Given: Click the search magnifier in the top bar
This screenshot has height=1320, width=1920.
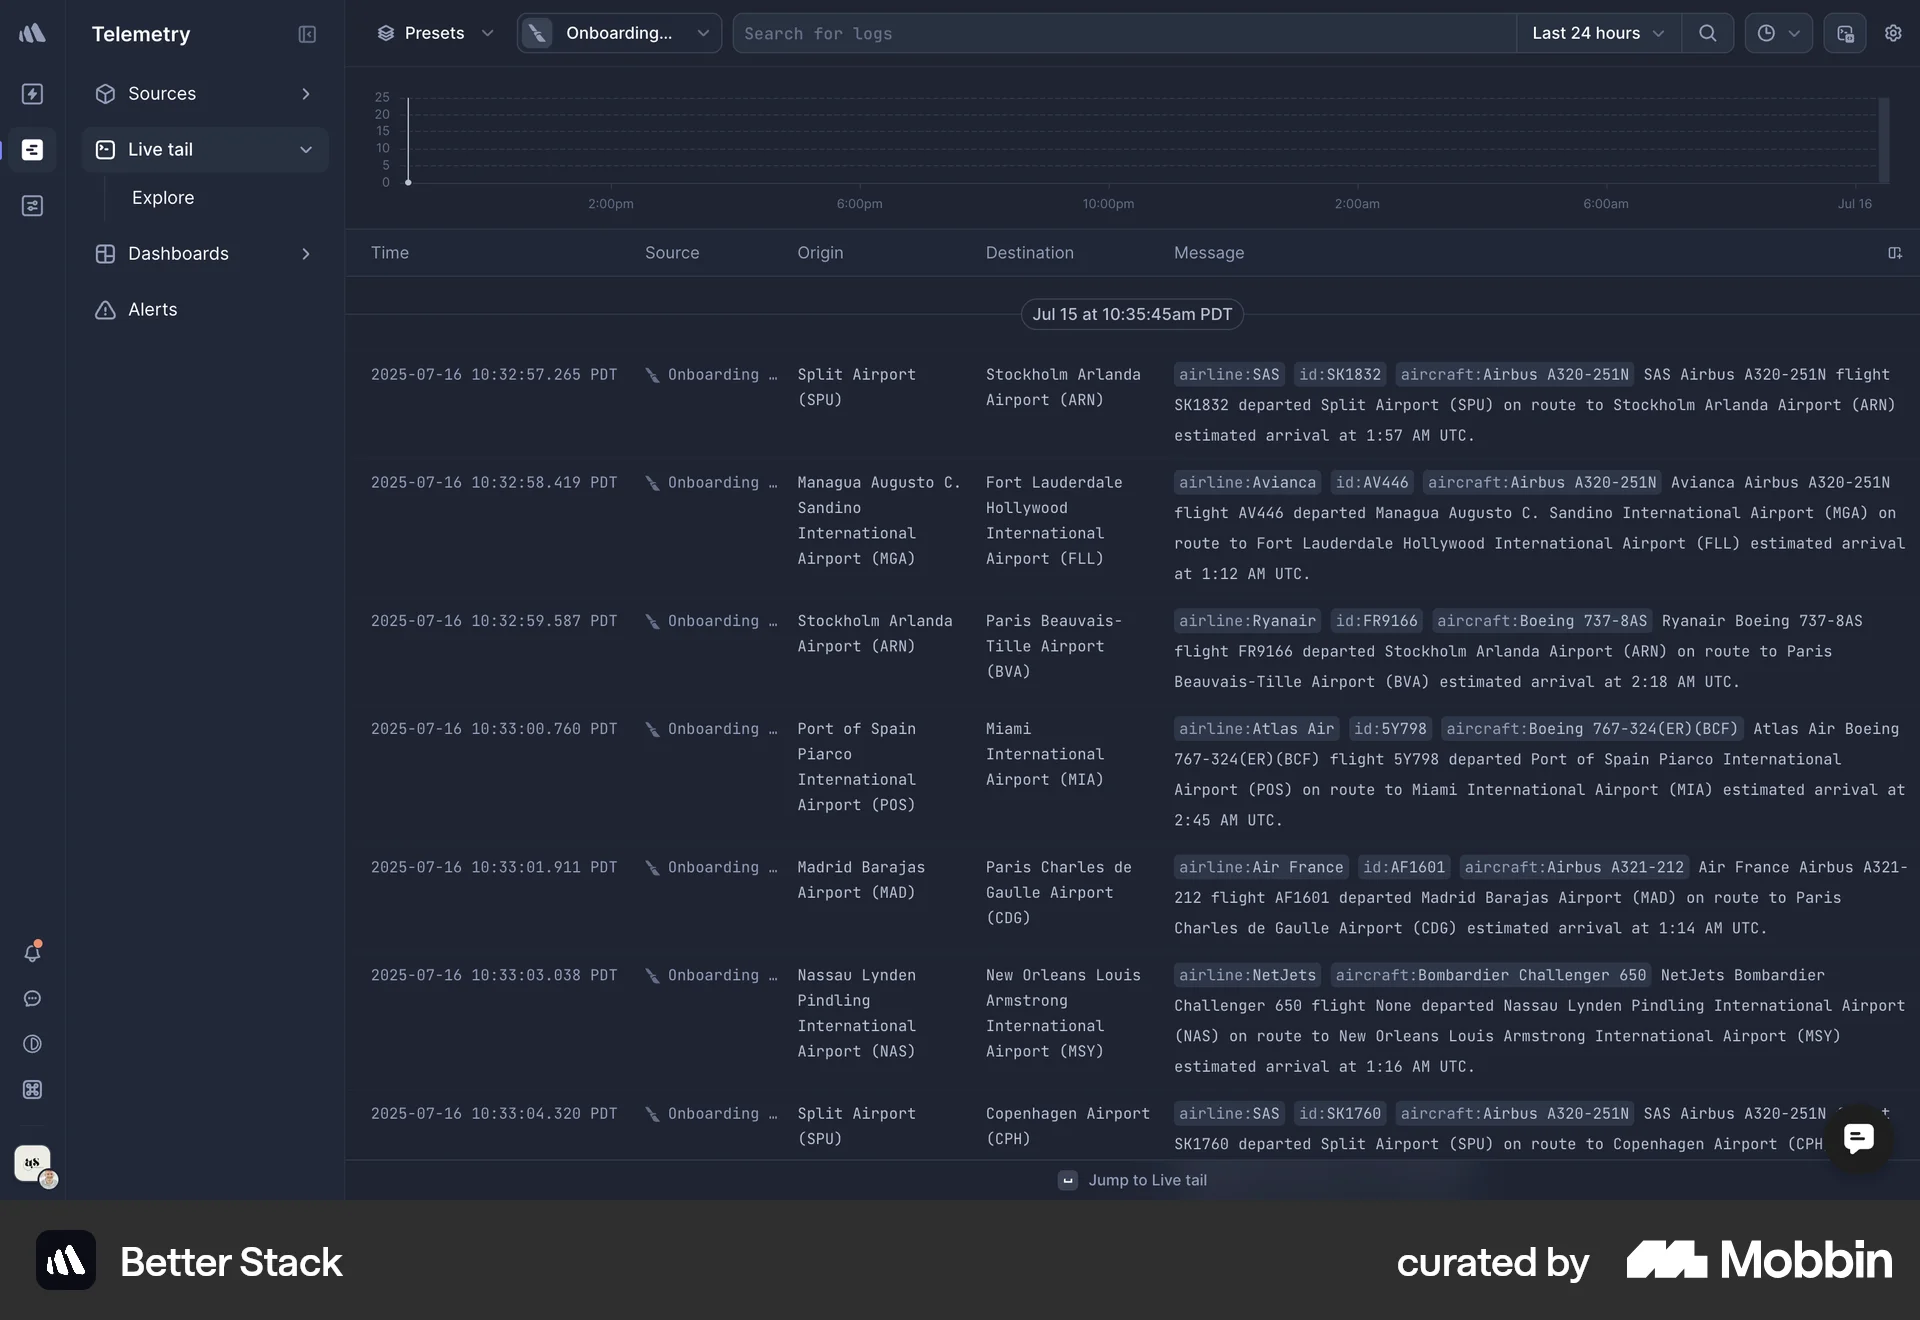Looking at the screenshot, I should click(1708, 33).
